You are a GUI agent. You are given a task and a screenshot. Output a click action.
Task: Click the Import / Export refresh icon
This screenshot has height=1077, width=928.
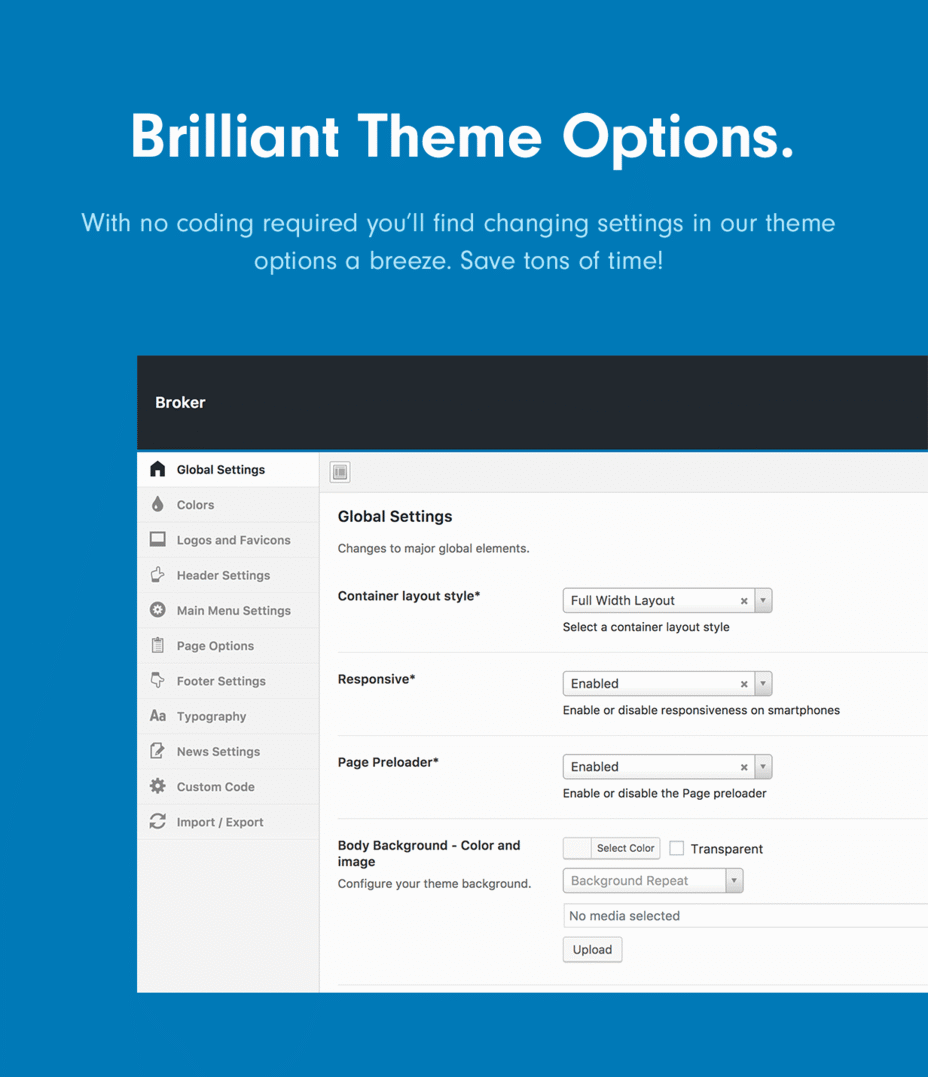(x=157, y=821)
